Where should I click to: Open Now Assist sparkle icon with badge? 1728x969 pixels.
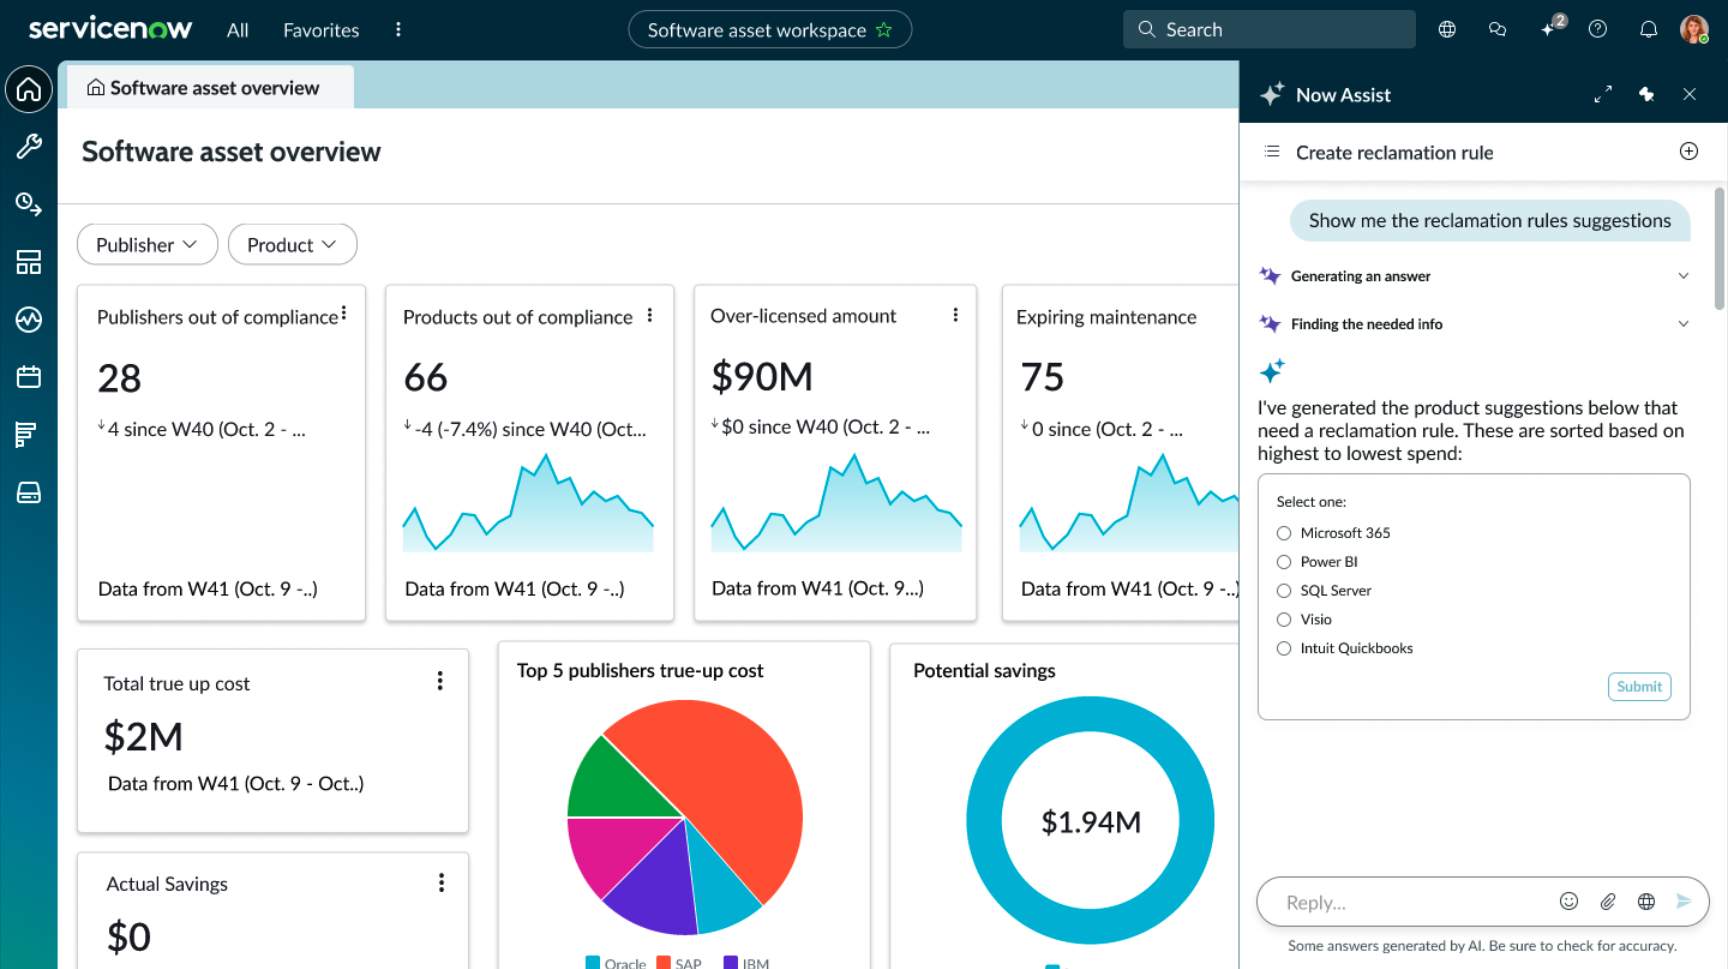(1551, 27)
